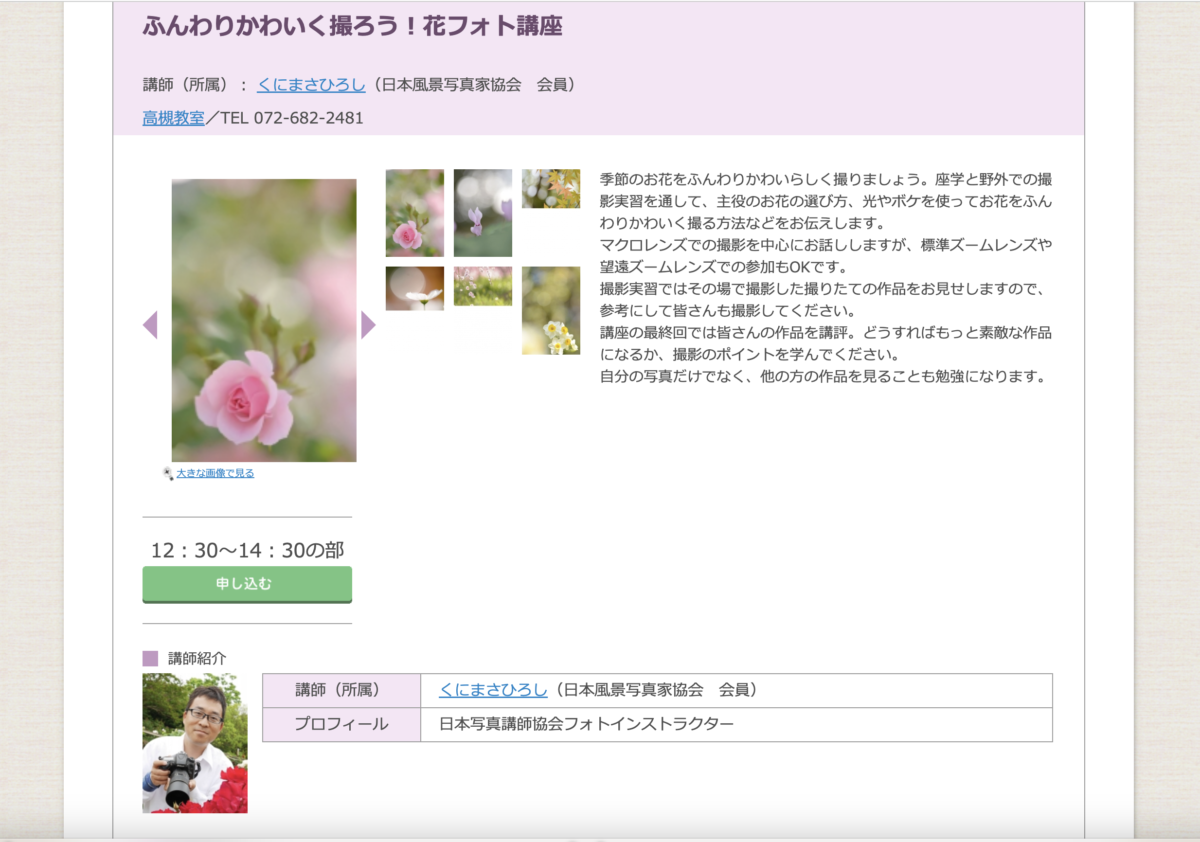Open the 高槻教室 classroom link
This screenshot has width=1200, height=842.
[x=173, y=118]
